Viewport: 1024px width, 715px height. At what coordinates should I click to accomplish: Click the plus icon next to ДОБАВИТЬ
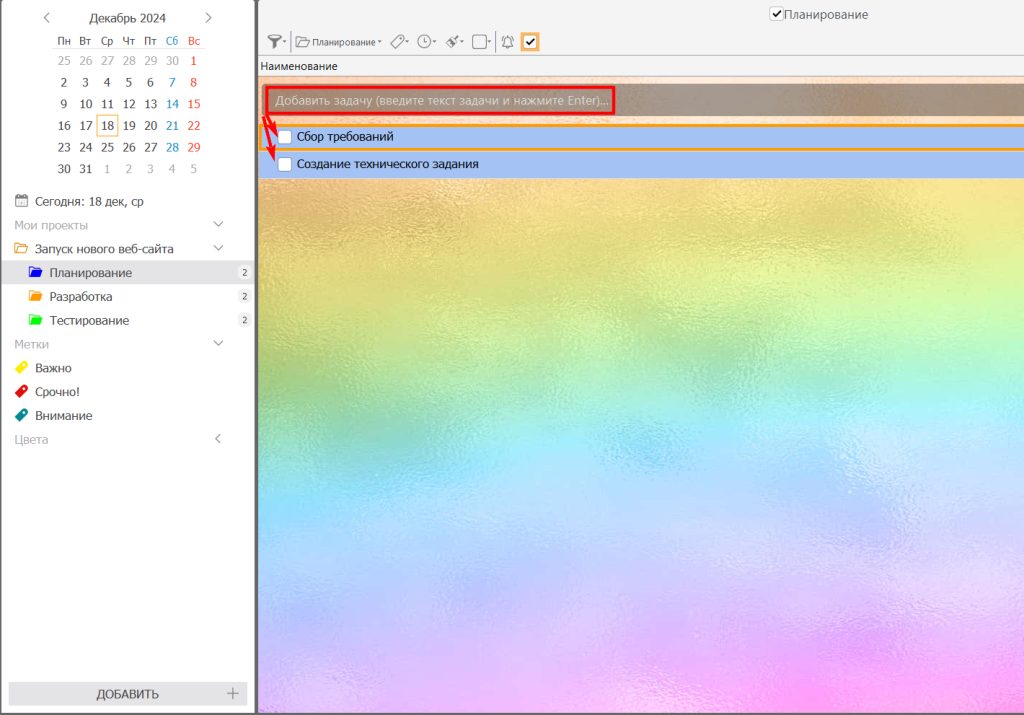(x=233, y=694)
